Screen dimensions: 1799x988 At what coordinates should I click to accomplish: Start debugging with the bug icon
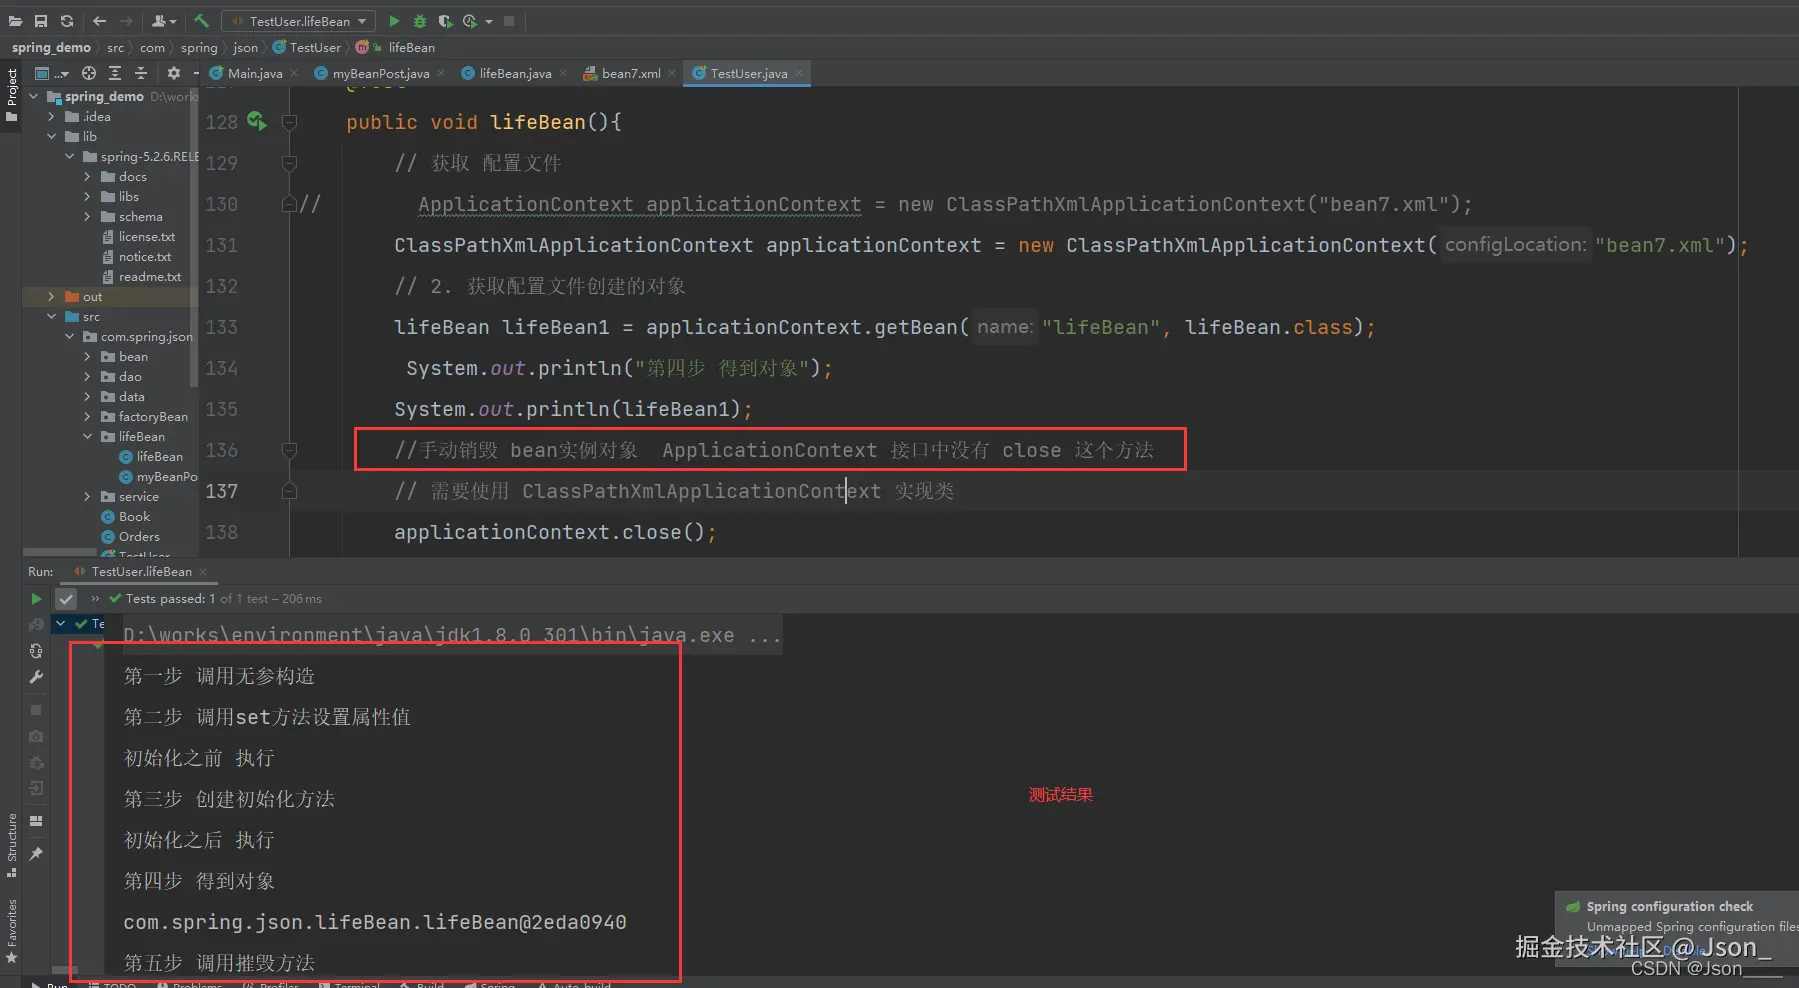click(420, 21)
